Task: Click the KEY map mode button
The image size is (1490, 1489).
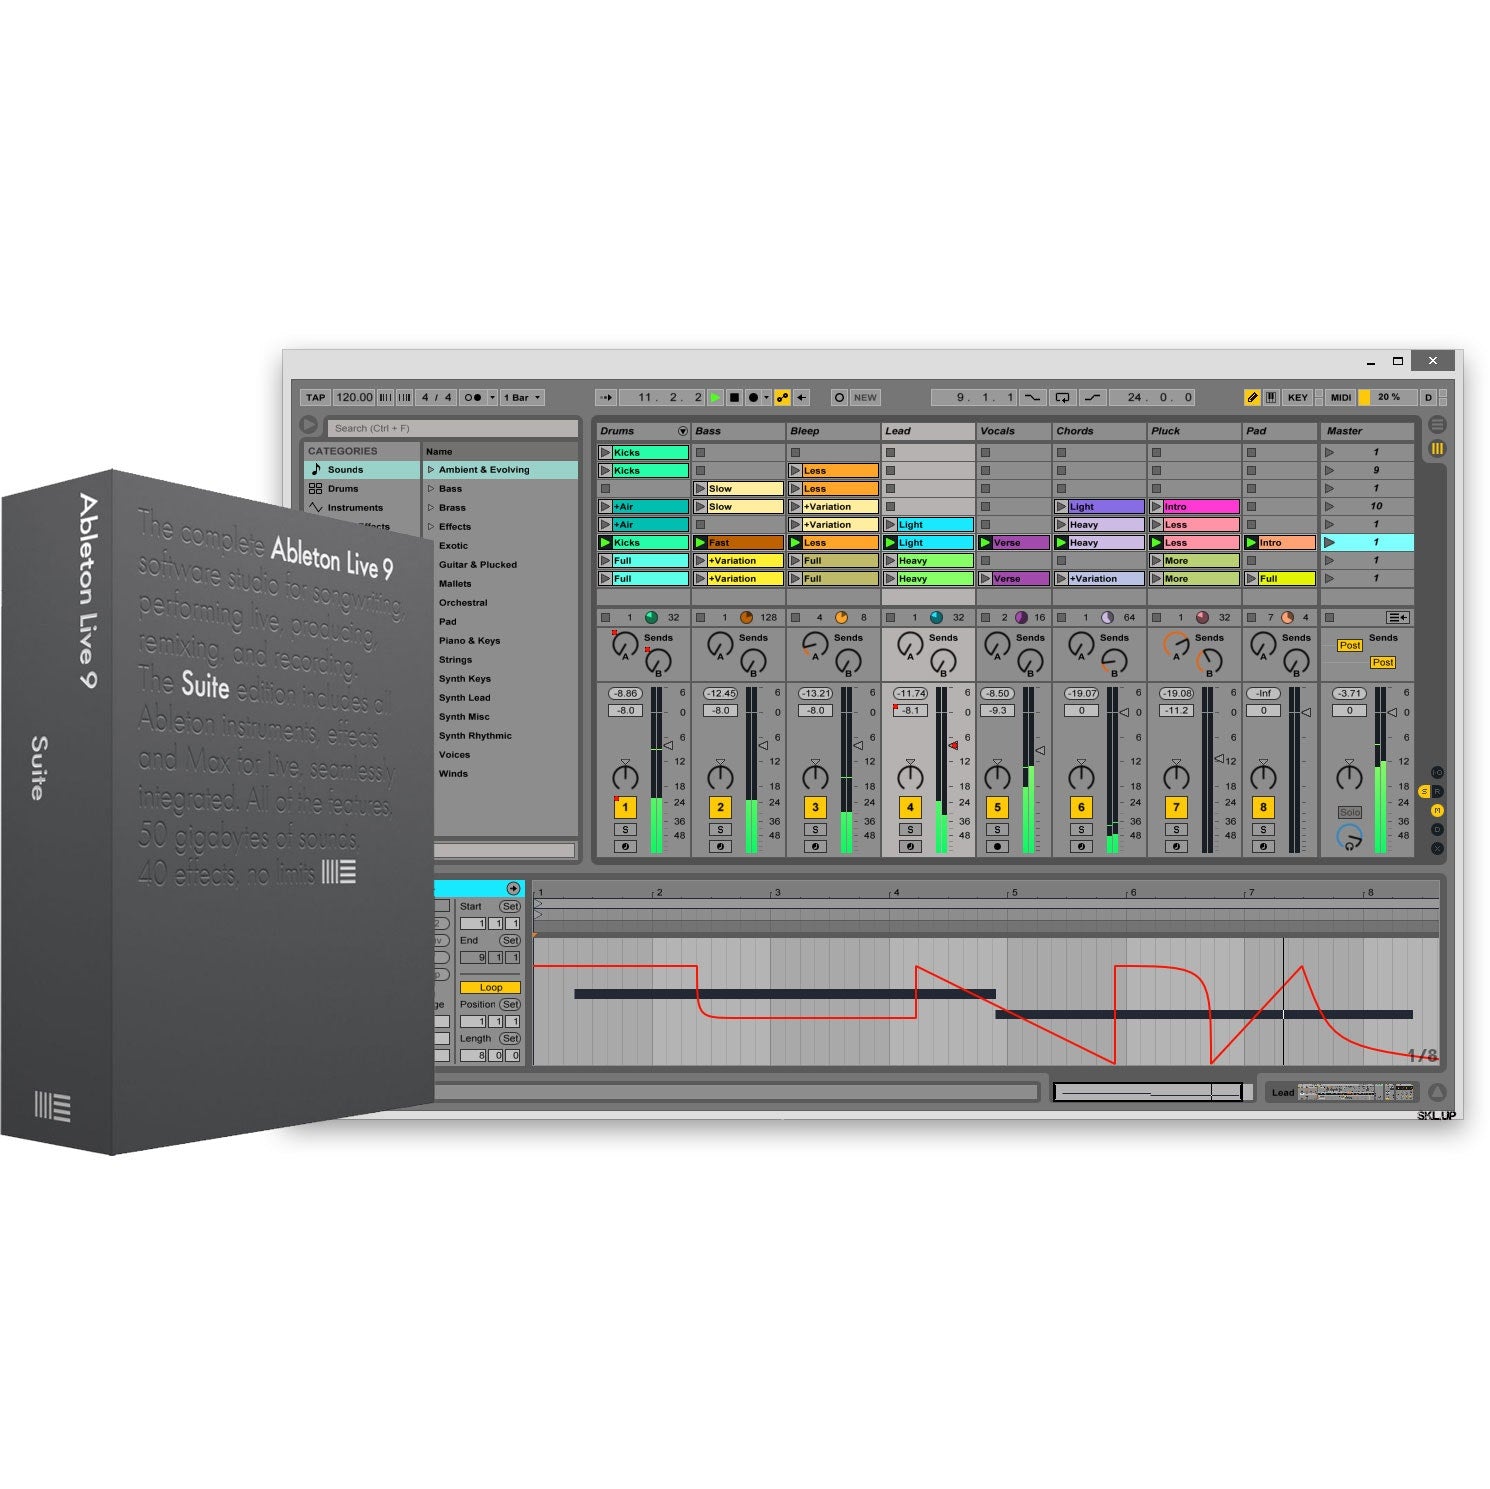Action: click(x=1297, y=397)
